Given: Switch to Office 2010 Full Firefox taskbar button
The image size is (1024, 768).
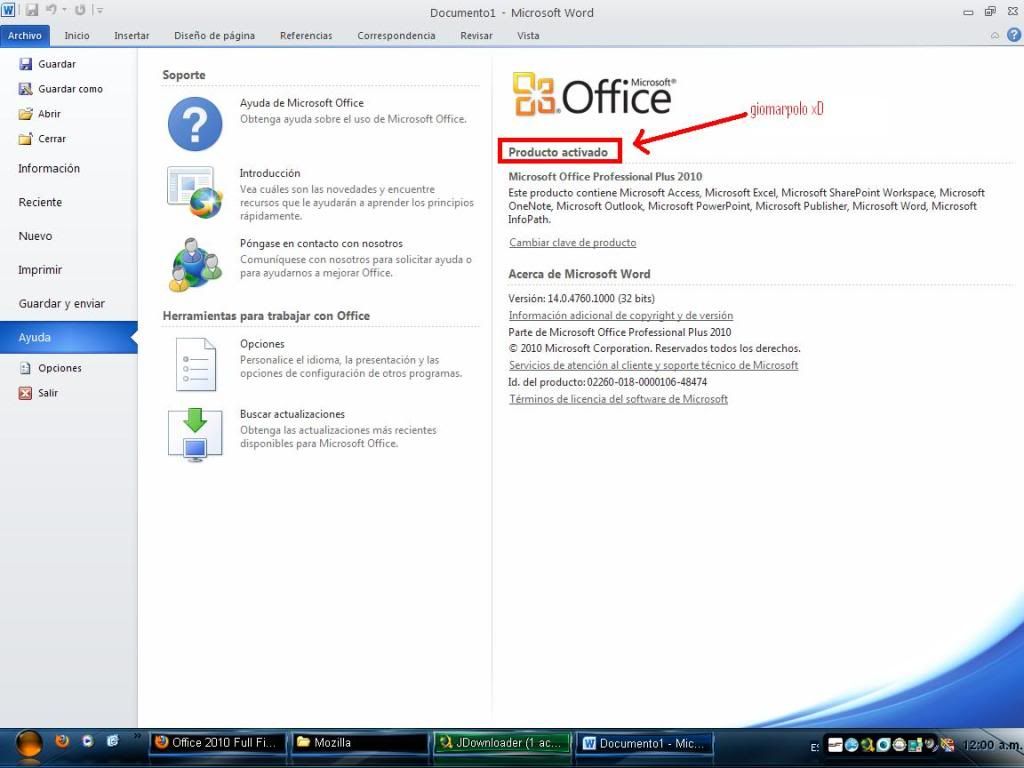Looking at the screenshot, I should [217, 743].
